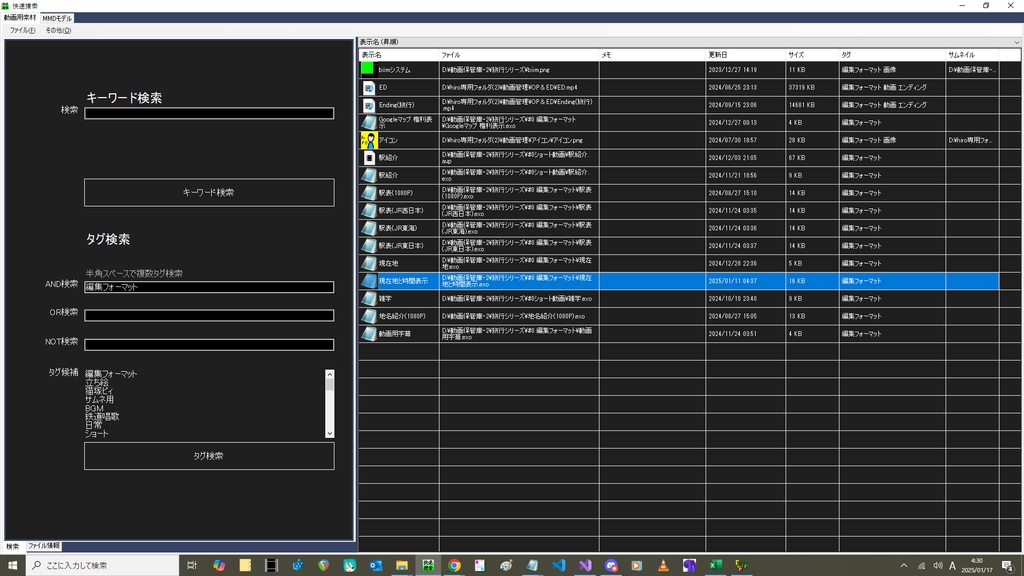Screen dimensions: 1024x576
Task: Switch to the 動画用素材 tab
Action: tap(20, 18)
